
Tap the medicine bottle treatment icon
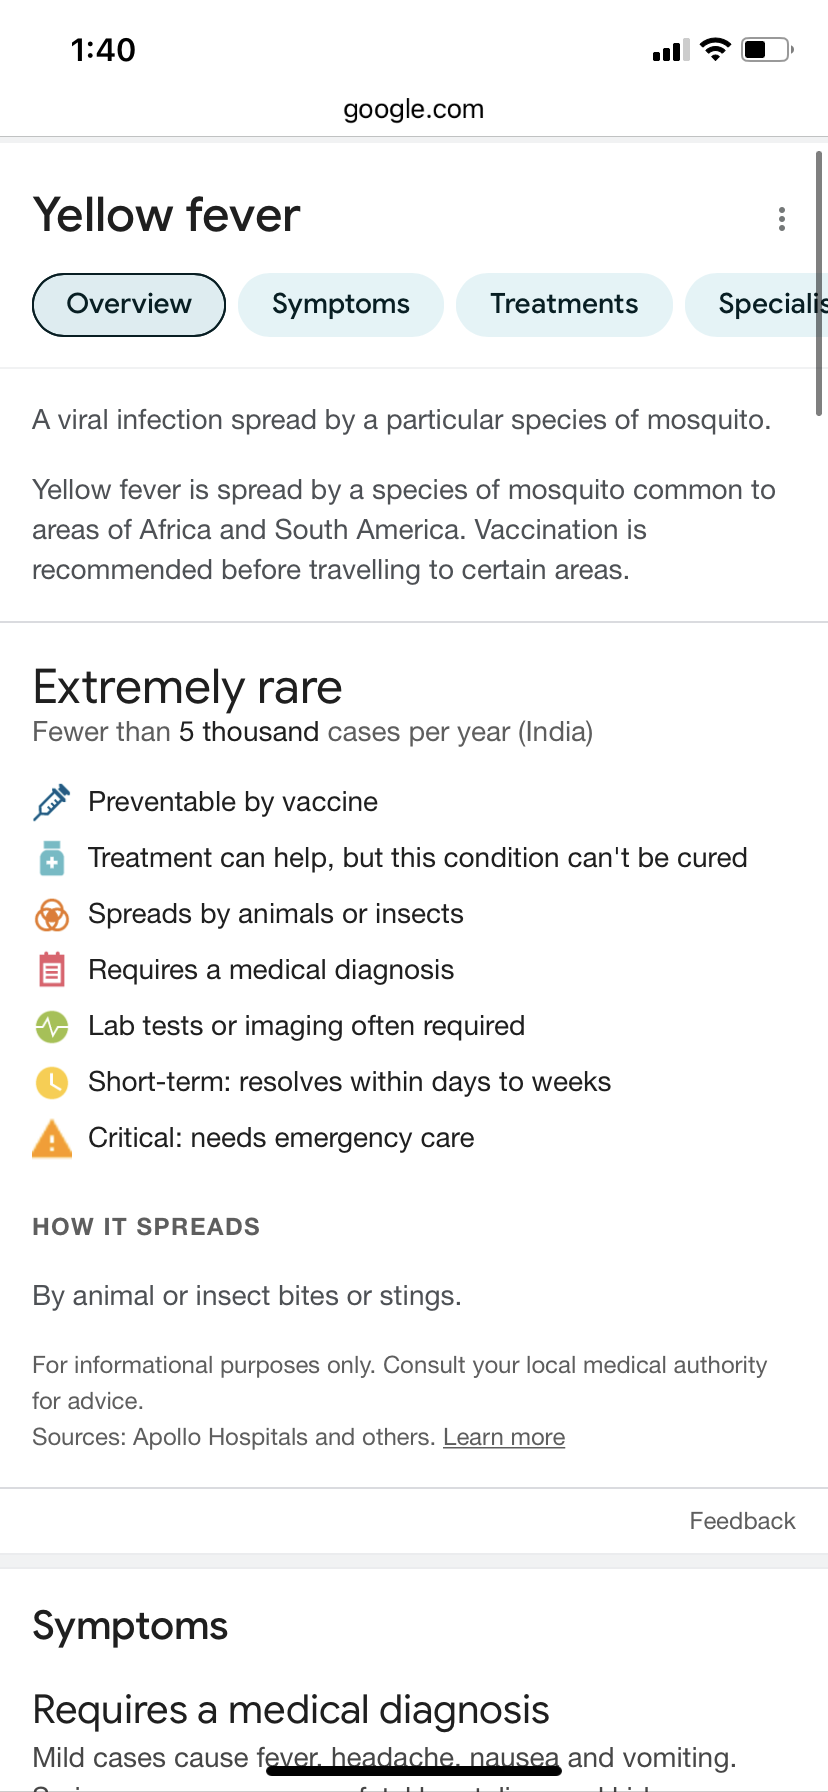(x=52, y=858)
